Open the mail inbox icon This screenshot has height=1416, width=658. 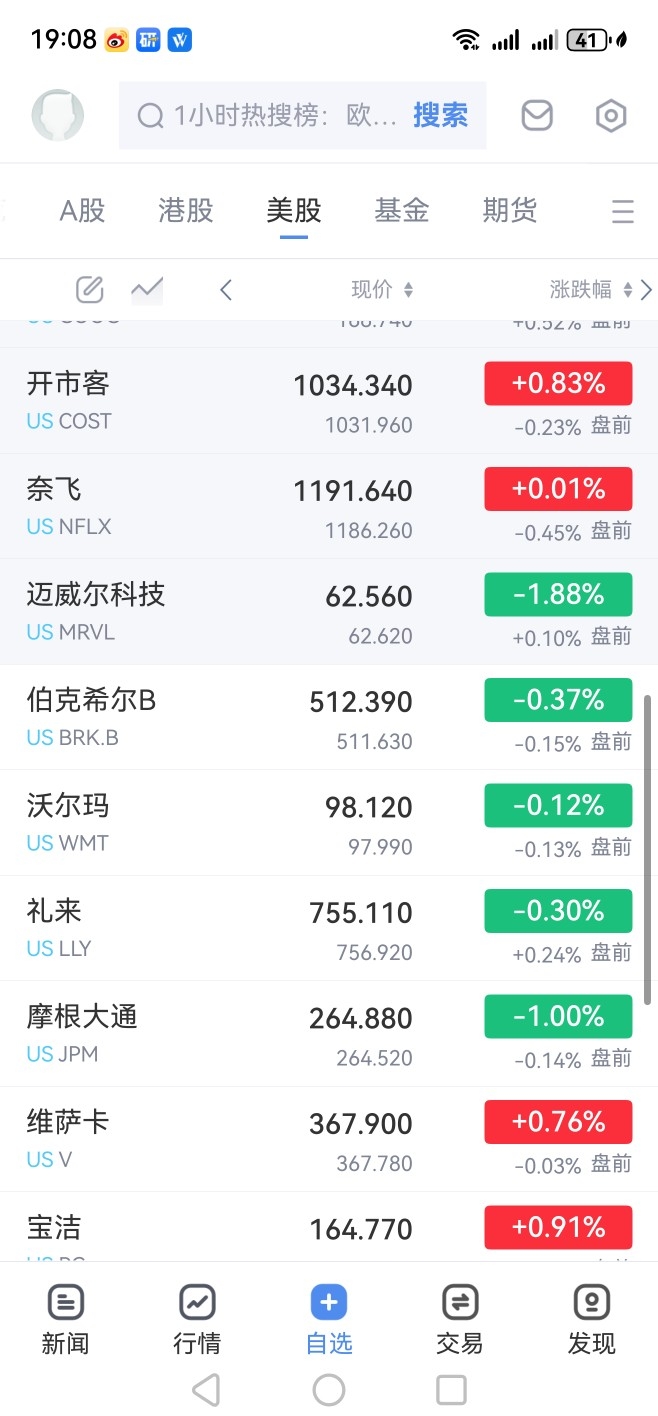537,116
